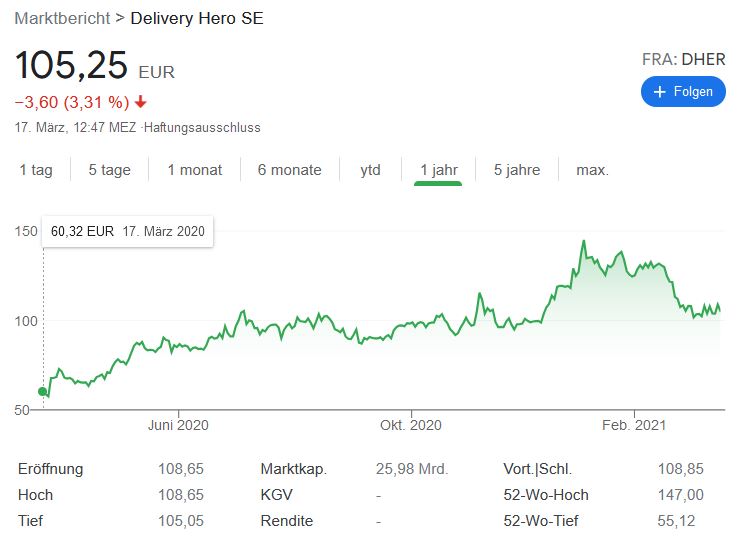This screenshot has width=744, height=544.
Task: Click the price change −3,60 (3,31 %)
Action: click(72, 102)
